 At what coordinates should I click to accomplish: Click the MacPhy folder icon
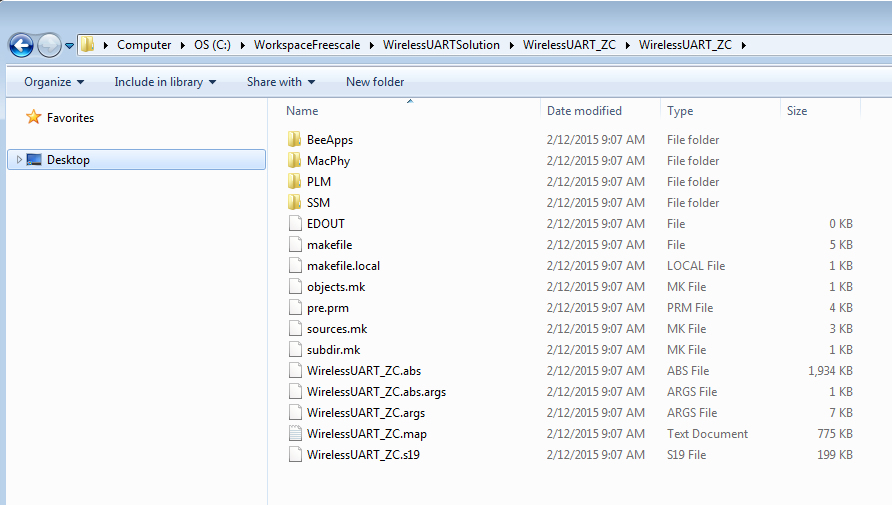[295, 160]
